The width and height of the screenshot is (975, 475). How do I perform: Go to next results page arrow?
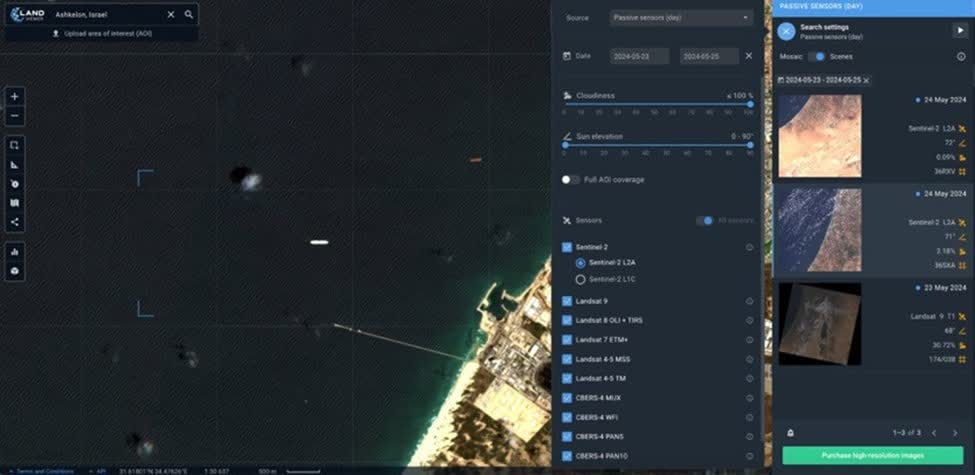tap(955, 433)
